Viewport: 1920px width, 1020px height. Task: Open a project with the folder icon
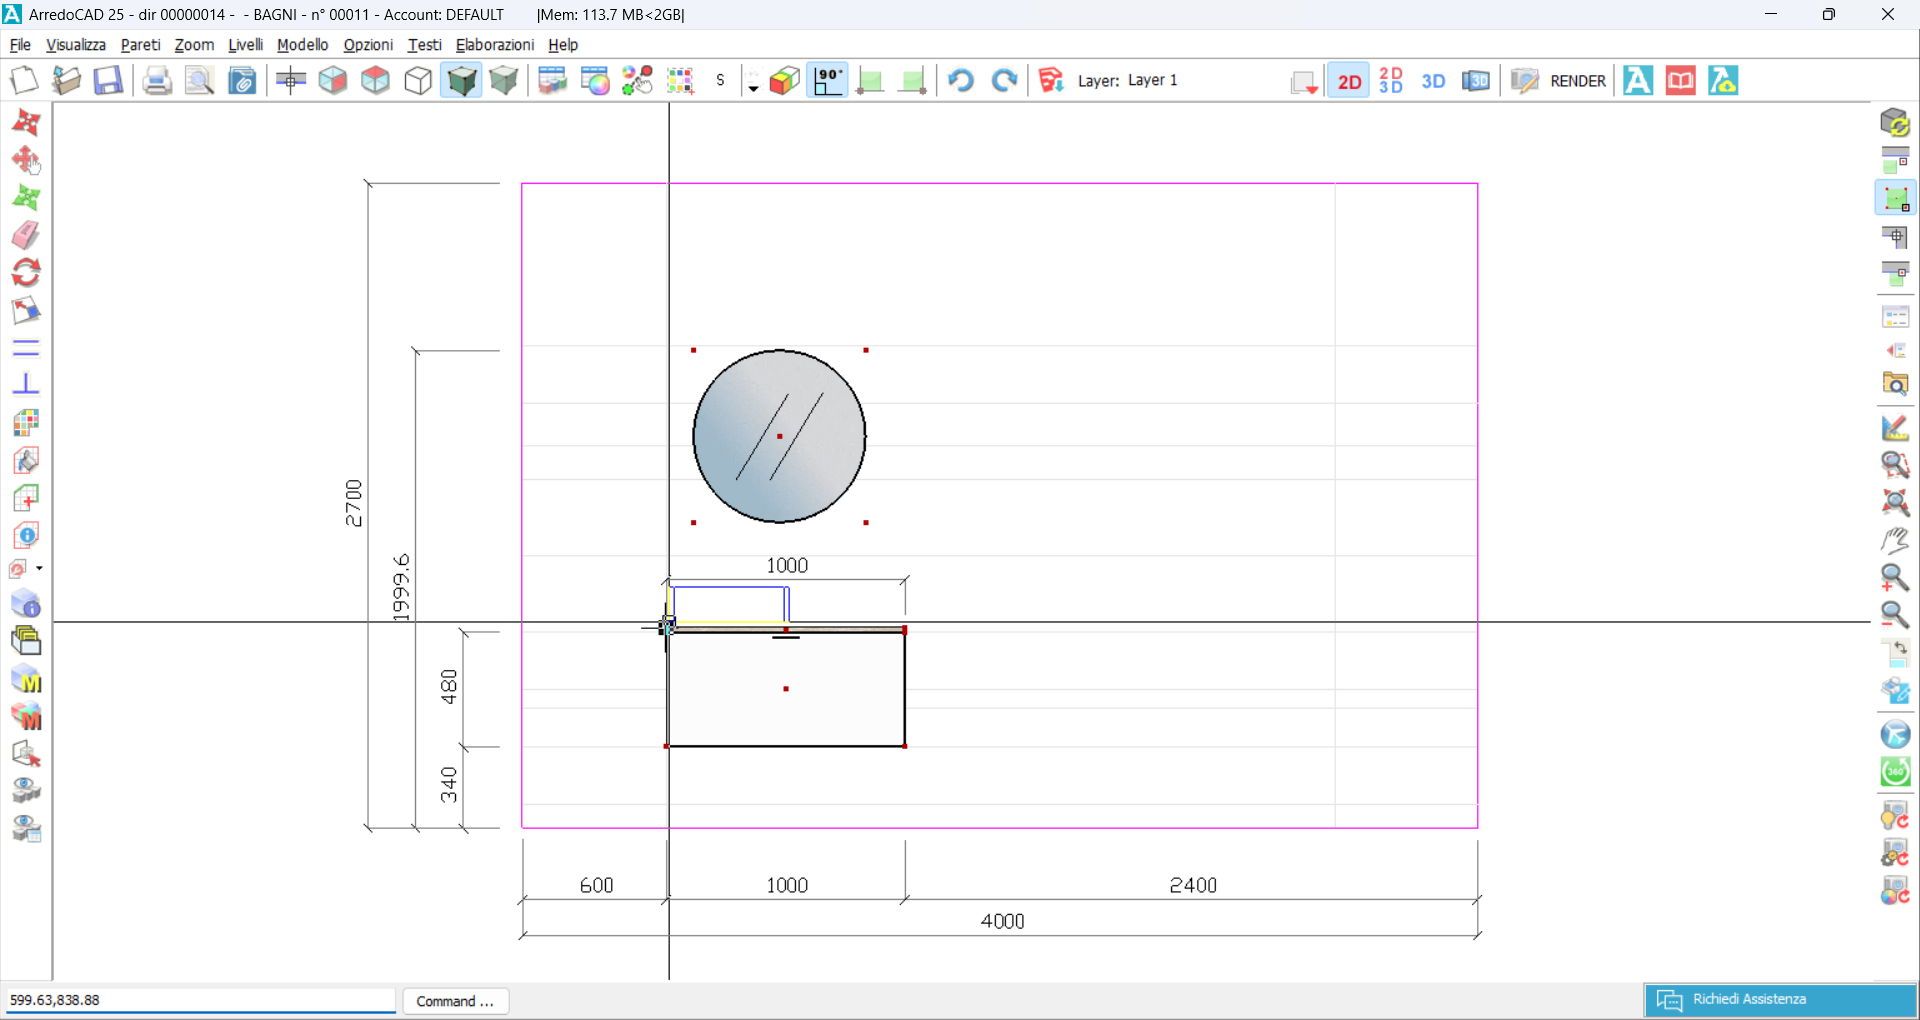pyautogui.click(x=66, y=80)
